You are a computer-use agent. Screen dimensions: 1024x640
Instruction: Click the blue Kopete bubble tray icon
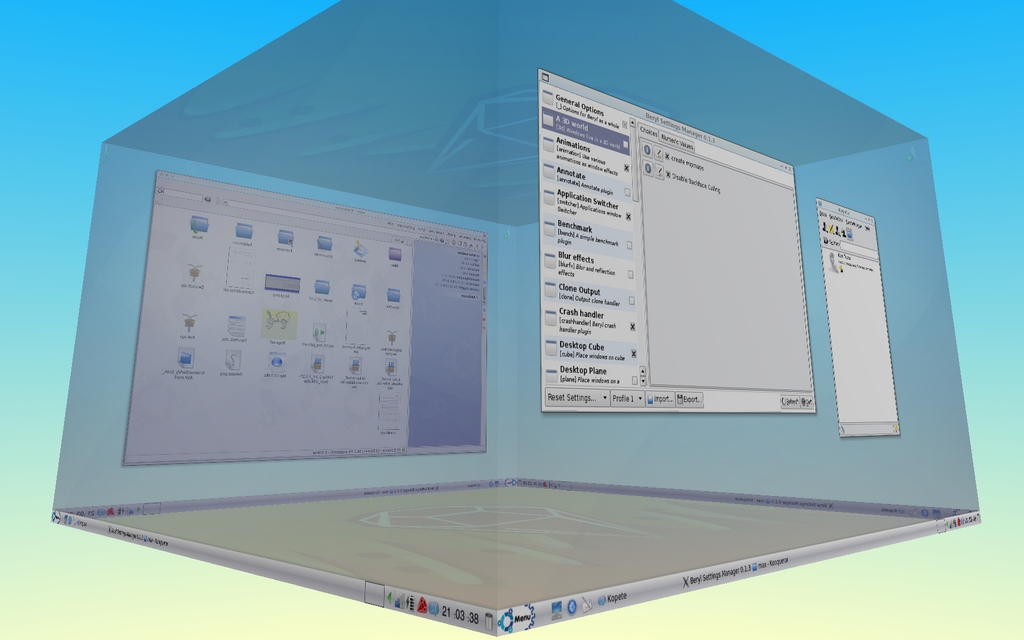pyautogui.click(x=434, y=608)
